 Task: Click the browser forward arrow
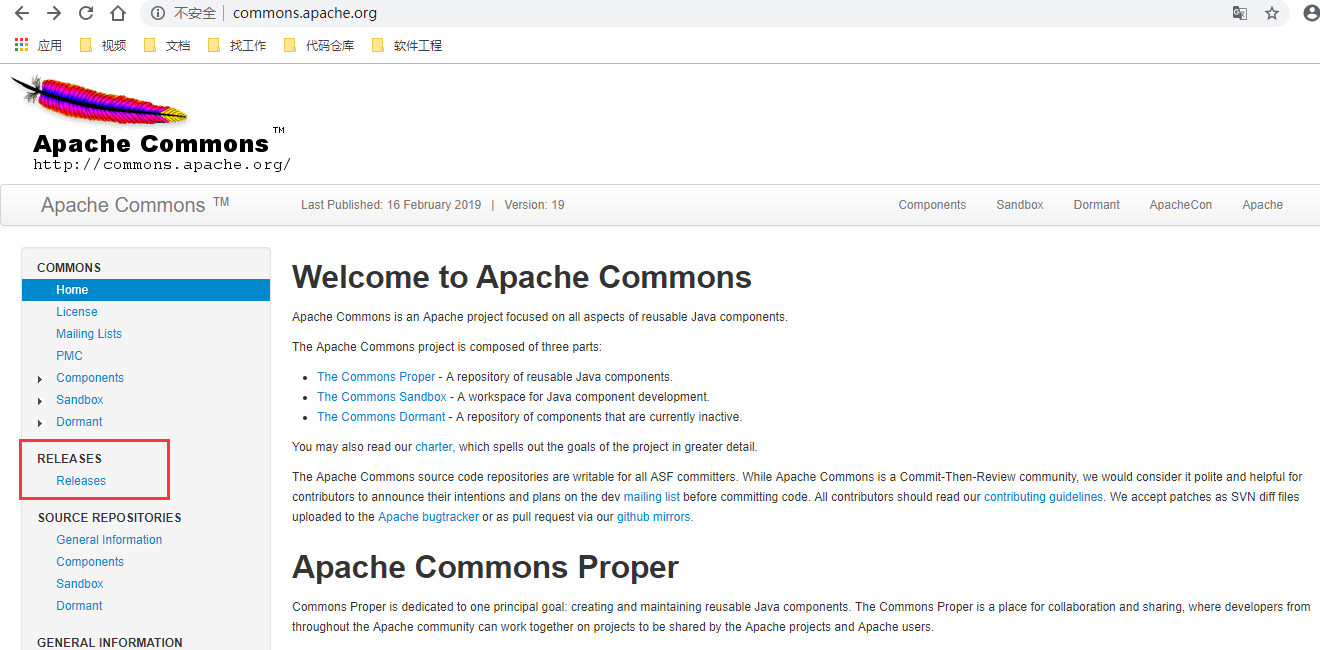[x=54, y=13]
